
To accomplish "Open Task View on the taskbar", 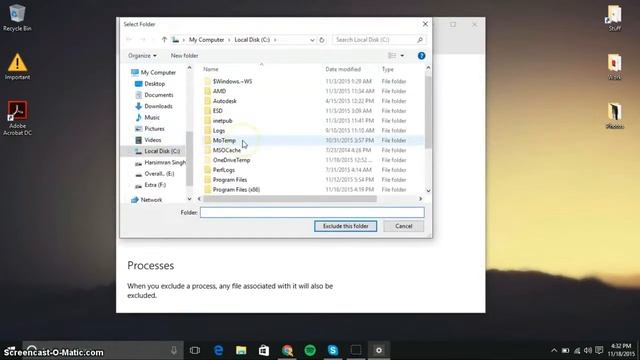I will (x=195, y=350).
